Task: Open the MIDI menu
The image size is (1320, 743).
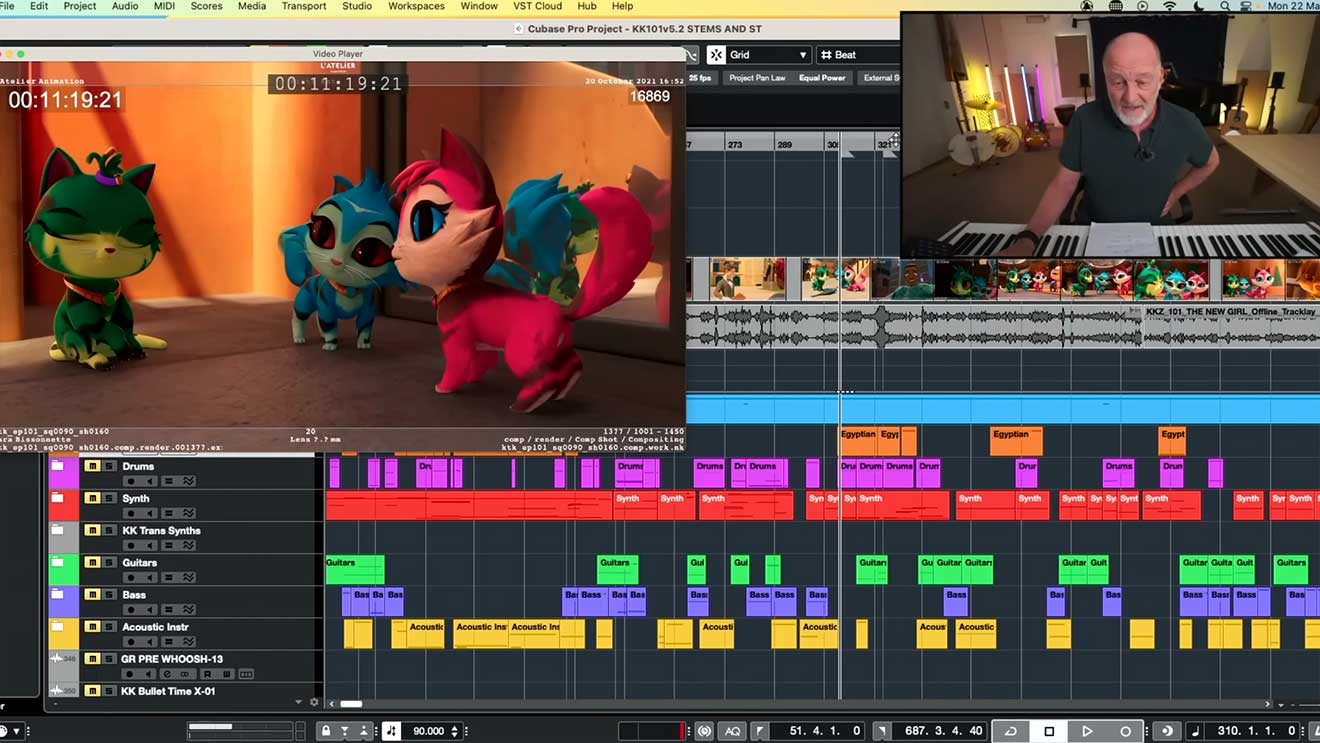Action: pyautogui.click(x=164, y=6)
